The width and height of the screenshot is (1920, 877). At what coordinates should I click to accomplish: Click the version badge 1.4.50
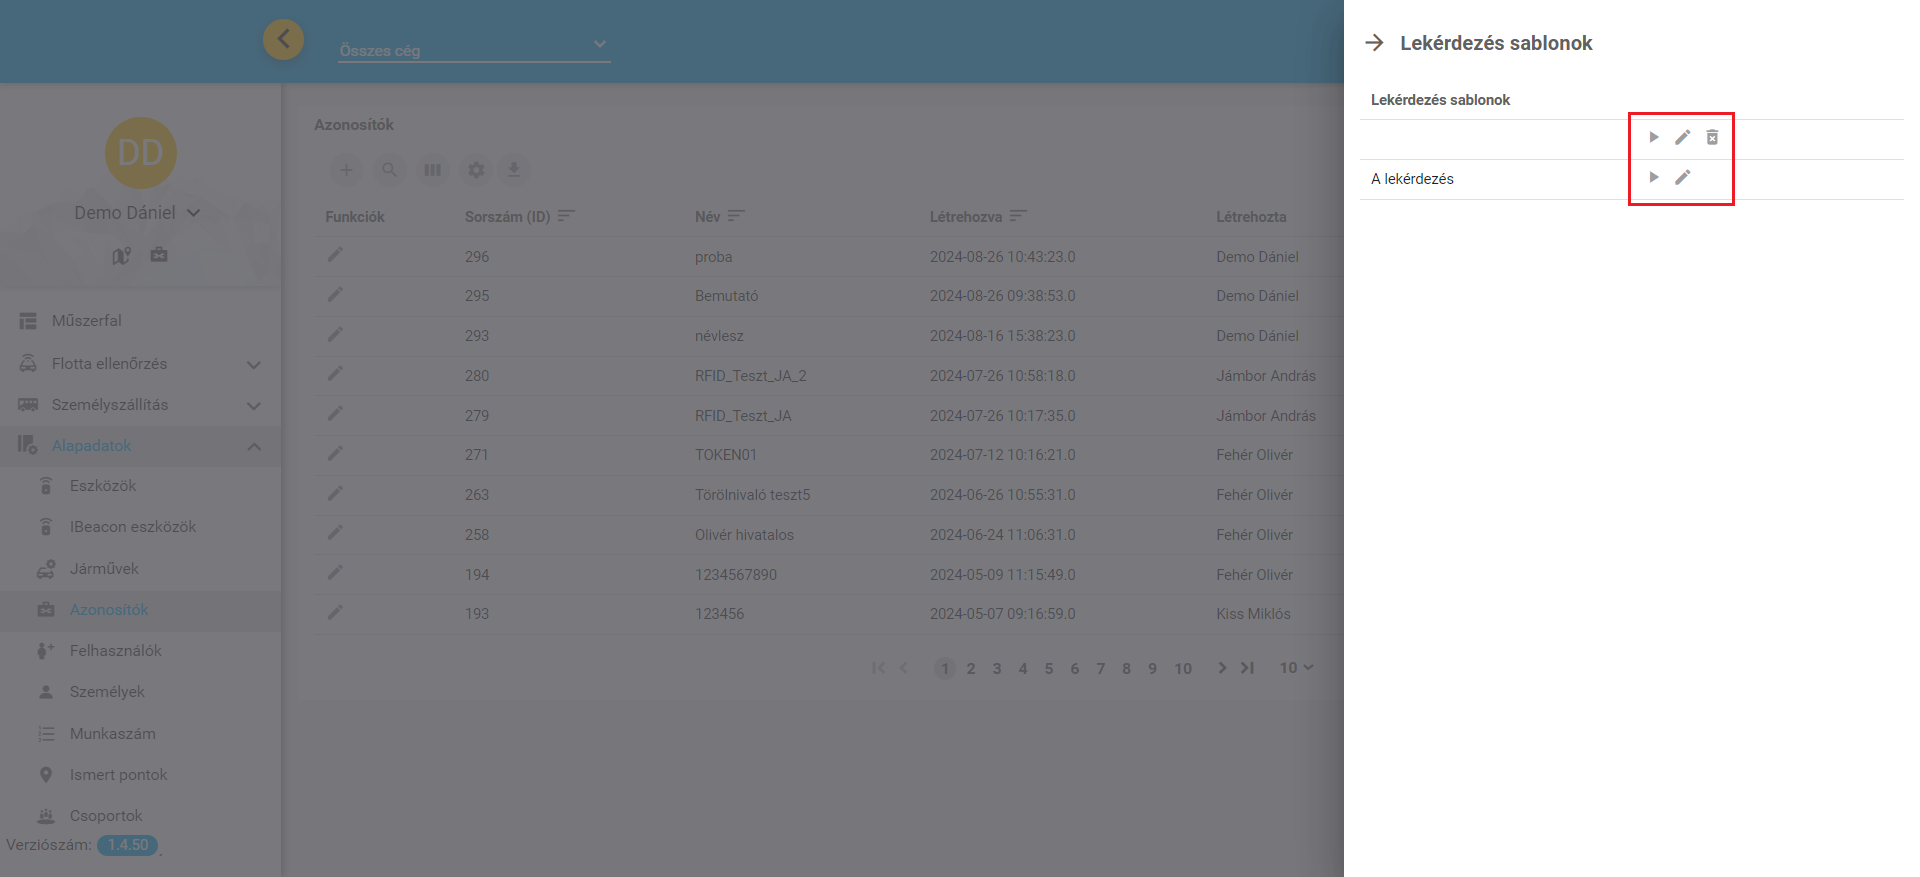pyautogui.click(x=128, y=845)
